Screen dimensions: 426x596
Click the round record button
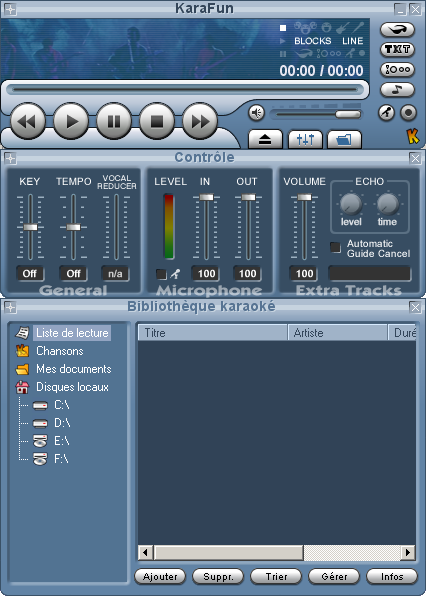tap(409, 113)
